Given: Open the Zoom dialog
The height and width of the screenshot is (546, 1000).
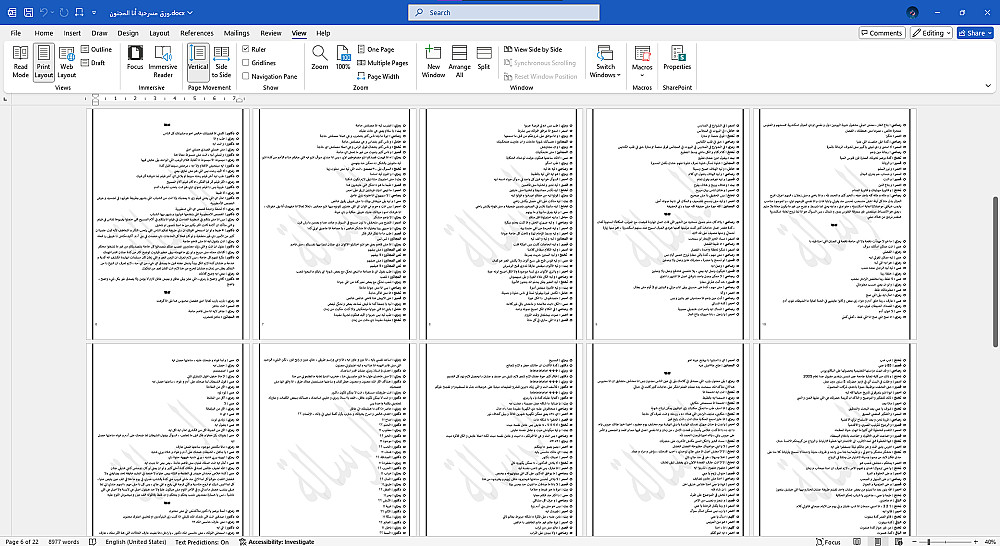Looking at the screenshot, I should (320, 58).
